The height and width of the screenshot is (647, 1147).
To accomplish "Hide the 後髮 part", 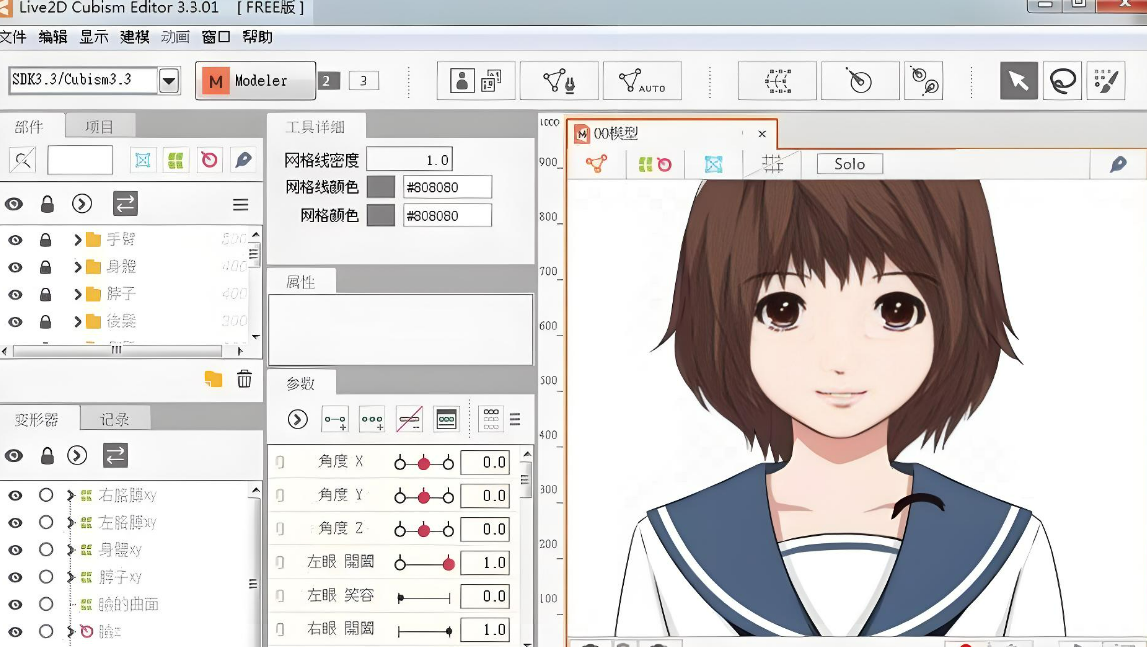I will tap(15, 321).
